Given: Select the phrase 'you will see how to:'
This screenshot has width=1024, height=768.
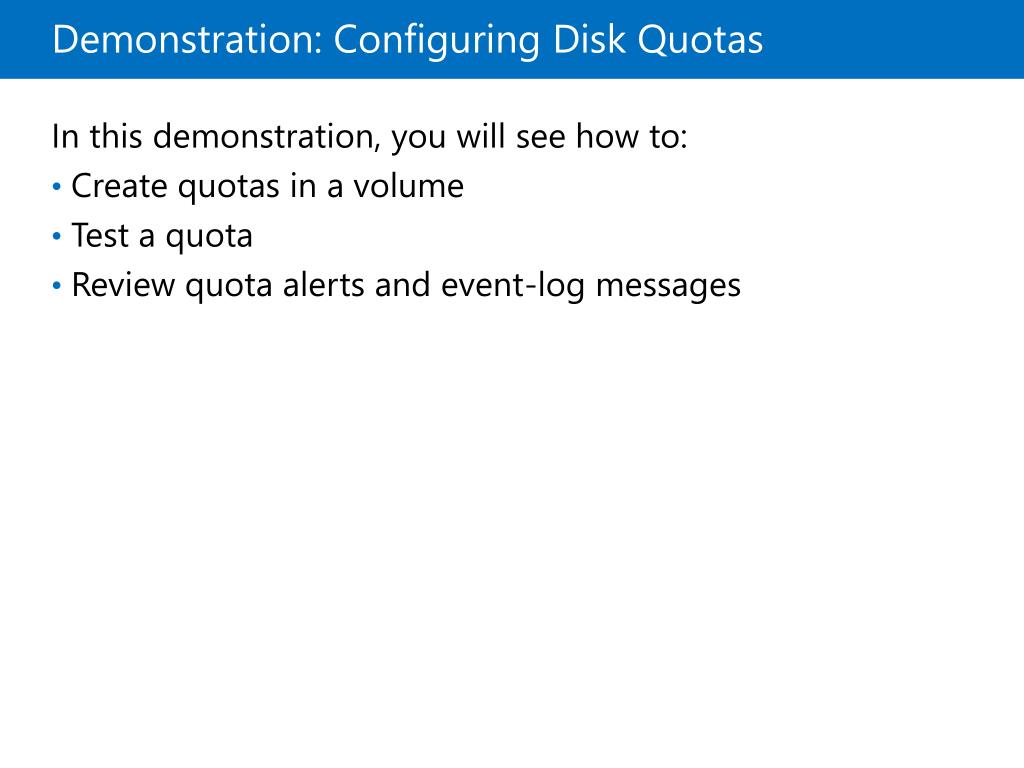Looking at the screenshot, I should pyautogui.click(x=539, y=137).
